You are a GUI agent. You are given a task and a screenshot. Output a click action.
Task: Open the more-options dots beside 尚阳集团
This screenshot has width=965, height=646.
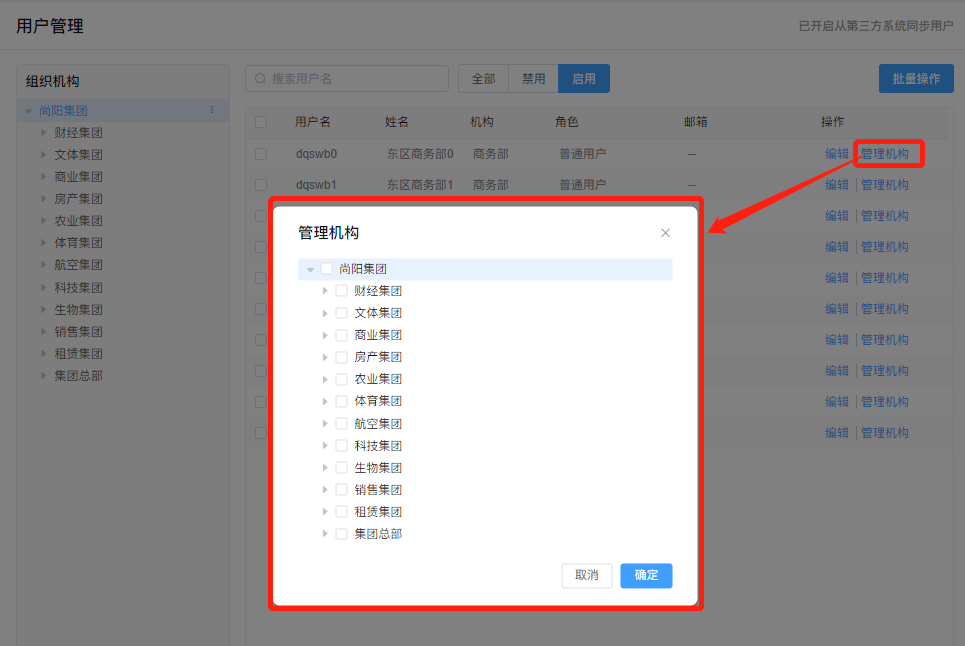[211, 110]
